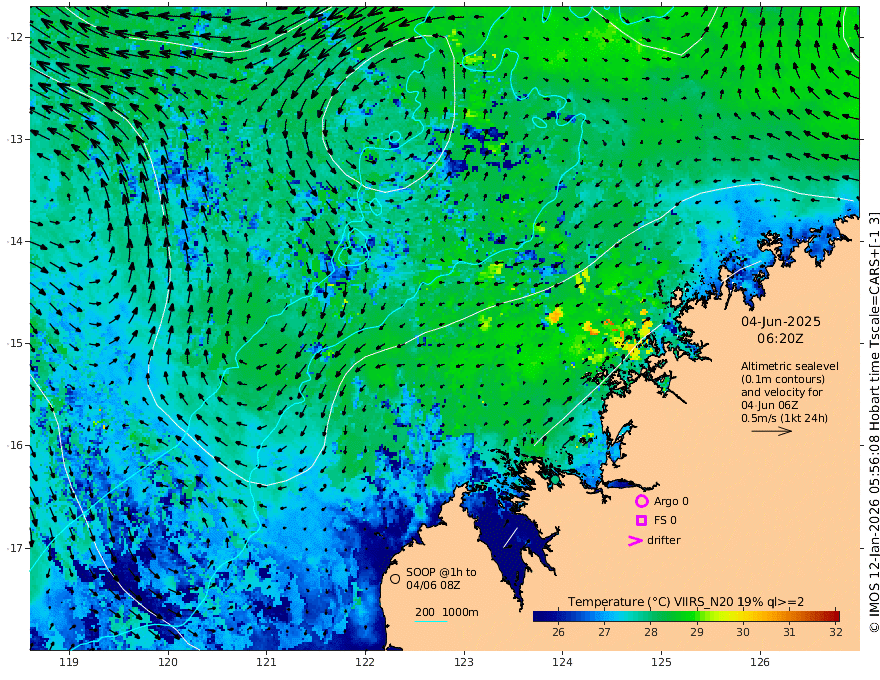Click longitude axis label 126
Image resolution: width=880 pixels, height=680 pixels.
760,663
